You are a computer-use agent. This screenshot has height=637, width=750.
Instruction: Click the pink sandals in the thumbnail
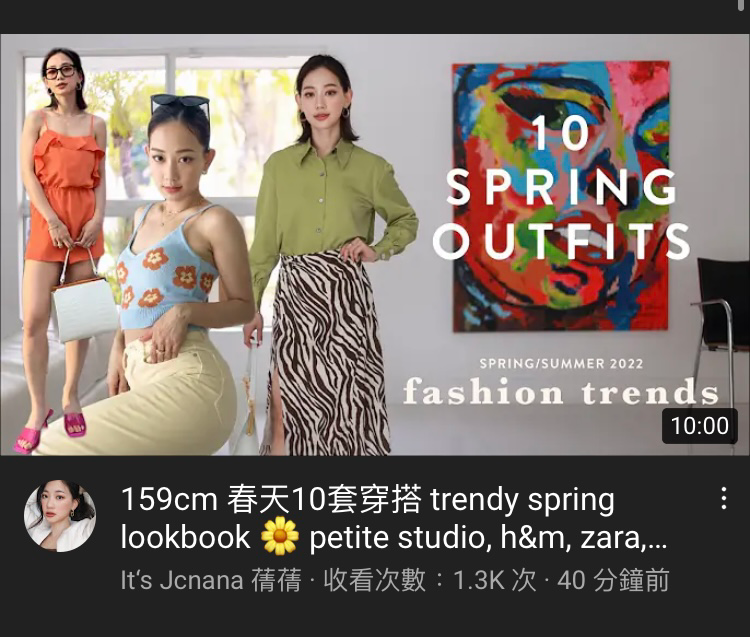pyautogui.click(x=50, y=429)
